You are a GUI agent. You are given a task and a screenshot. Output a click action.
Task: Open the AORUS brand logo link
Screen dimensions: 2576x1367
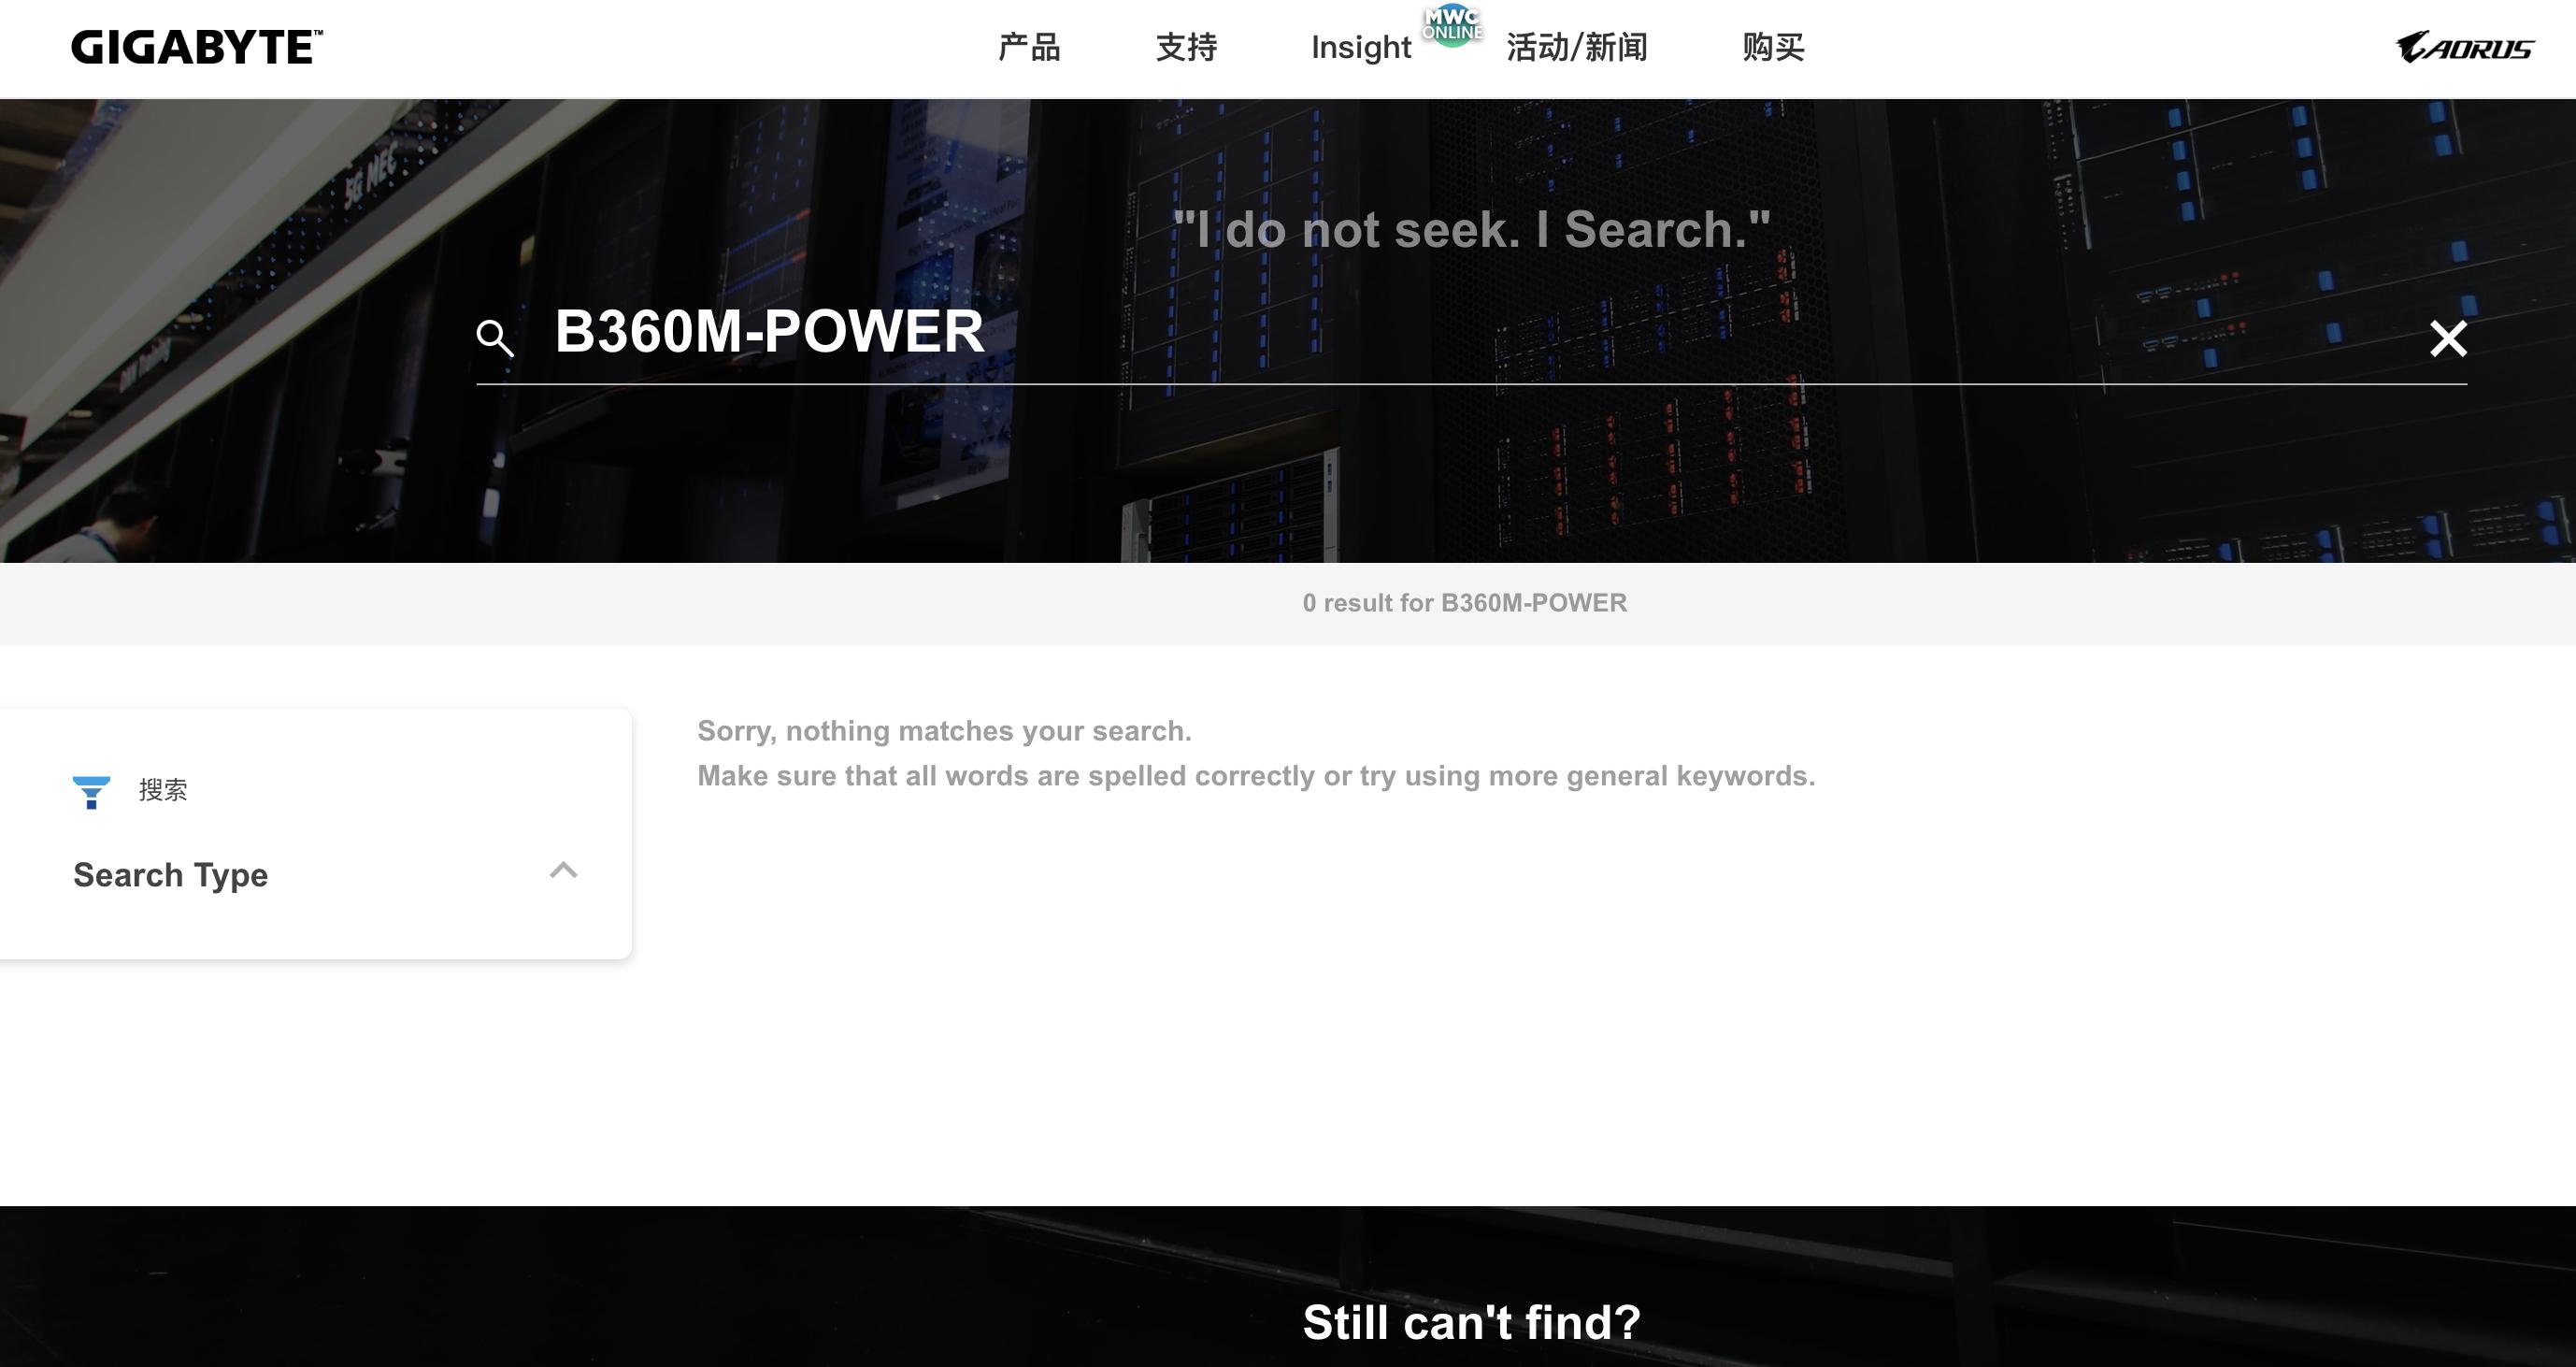click(x=2464, y=47)
